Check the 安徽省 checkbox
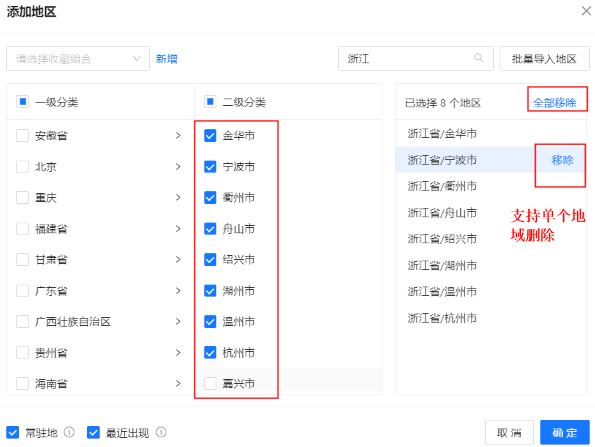This screenshot has width=595, height=447. click(22, 135)
